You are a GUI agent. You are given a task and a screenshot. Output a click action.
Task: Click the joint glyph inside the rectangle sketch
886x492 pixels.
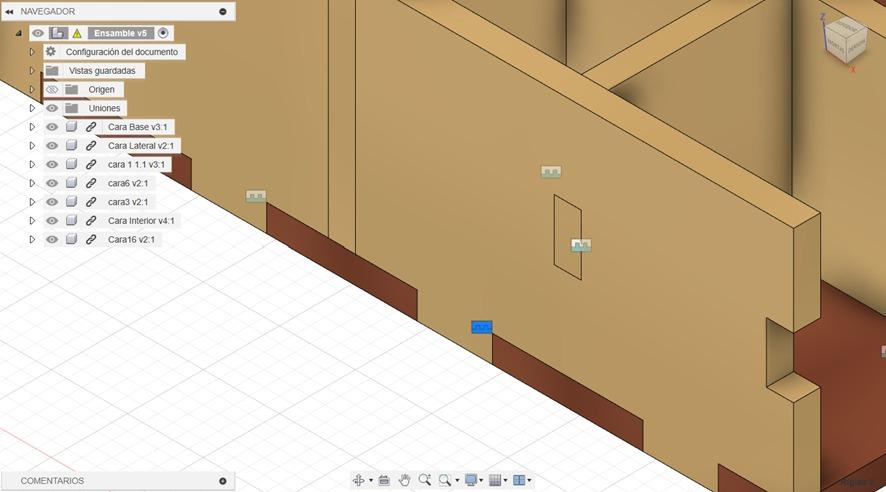581,245
